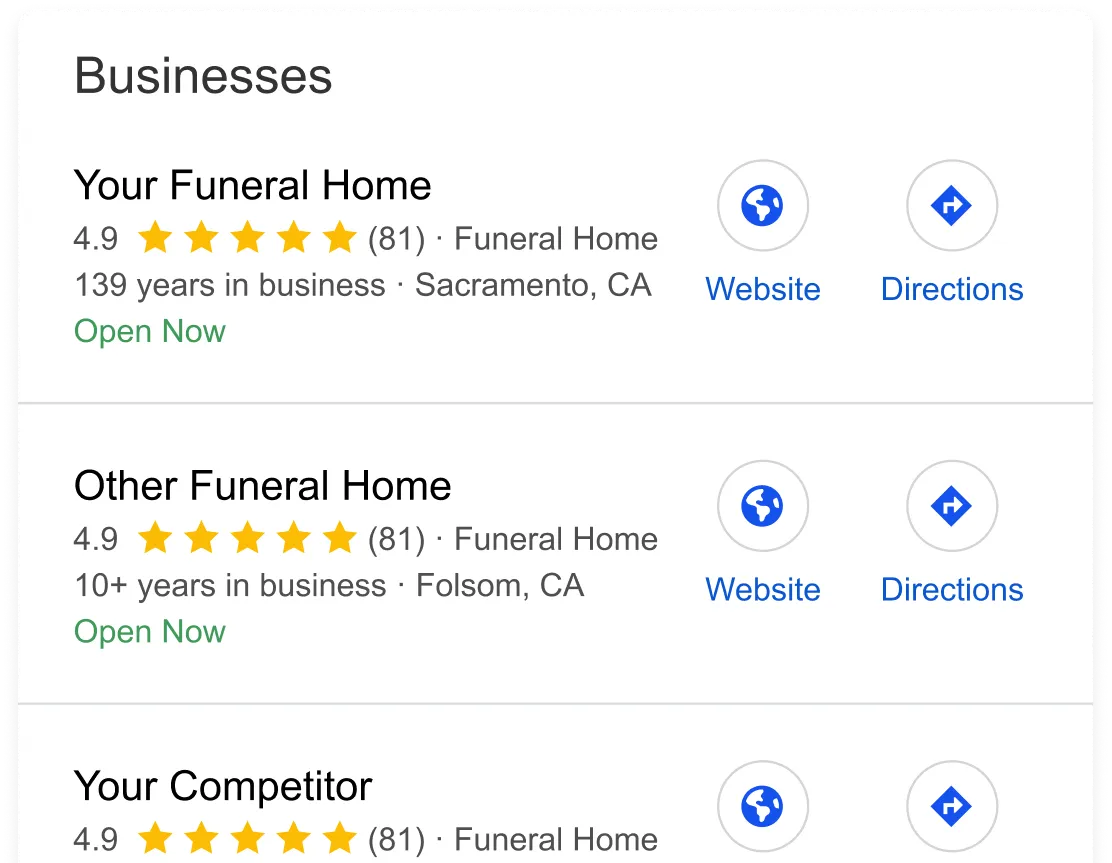This screenshot has height=863, width=1112.
Task: Click Open Now status under Your Funeral Home
Action: pos(150,332)
